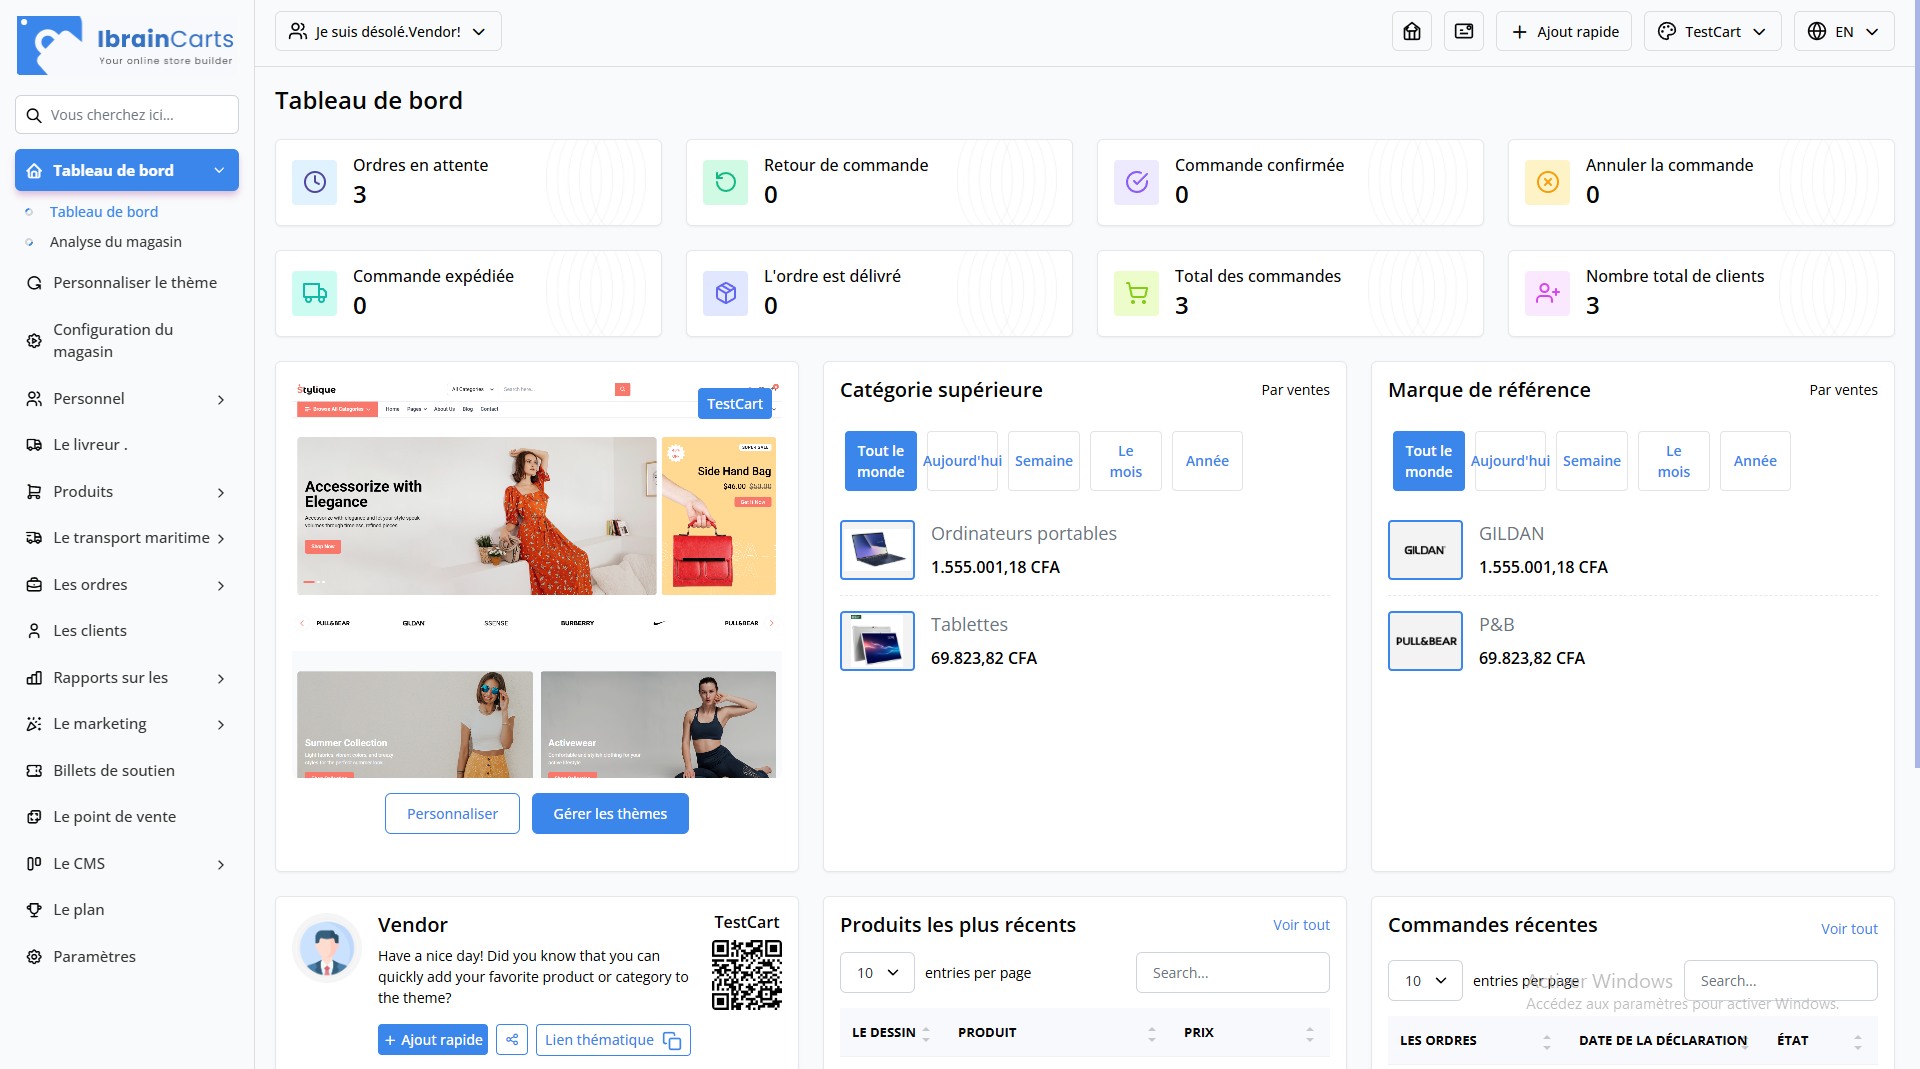Click the 'Gérer les thèmes' button

[610, 814]
